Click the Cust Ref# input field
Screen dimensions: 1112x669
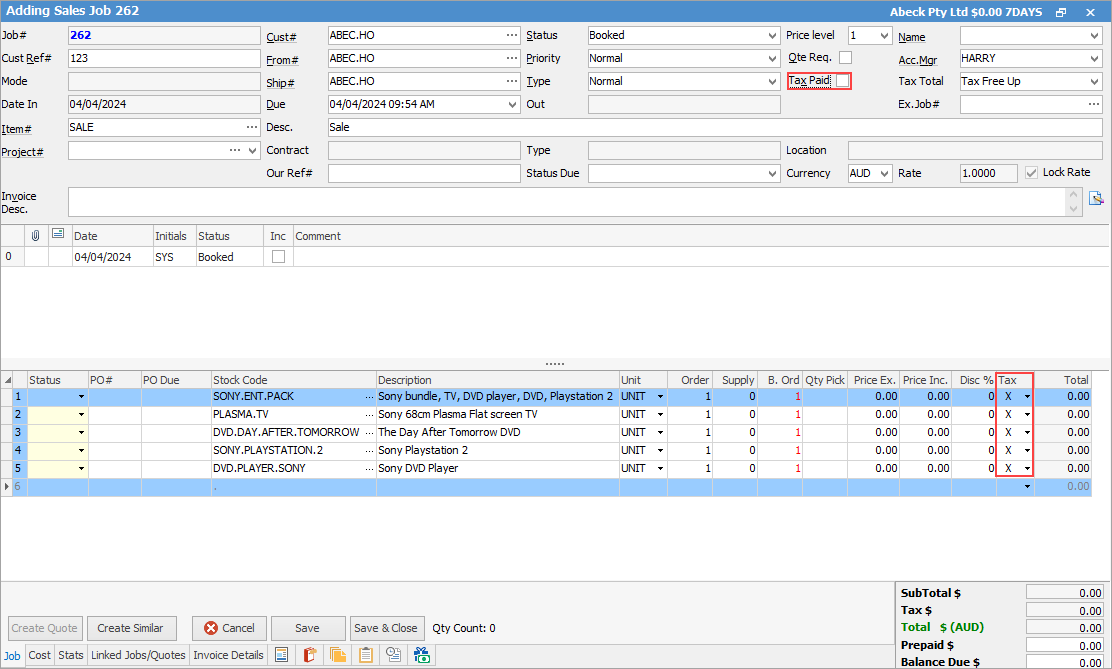pos(163,58)
